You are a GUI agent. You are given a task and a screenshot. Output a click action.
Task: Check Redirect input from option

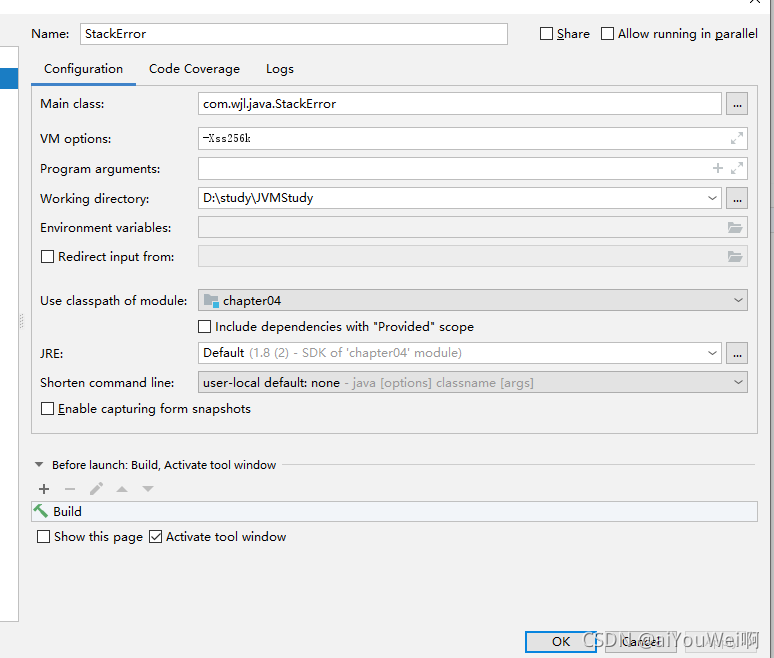click(x=47, y=257)
